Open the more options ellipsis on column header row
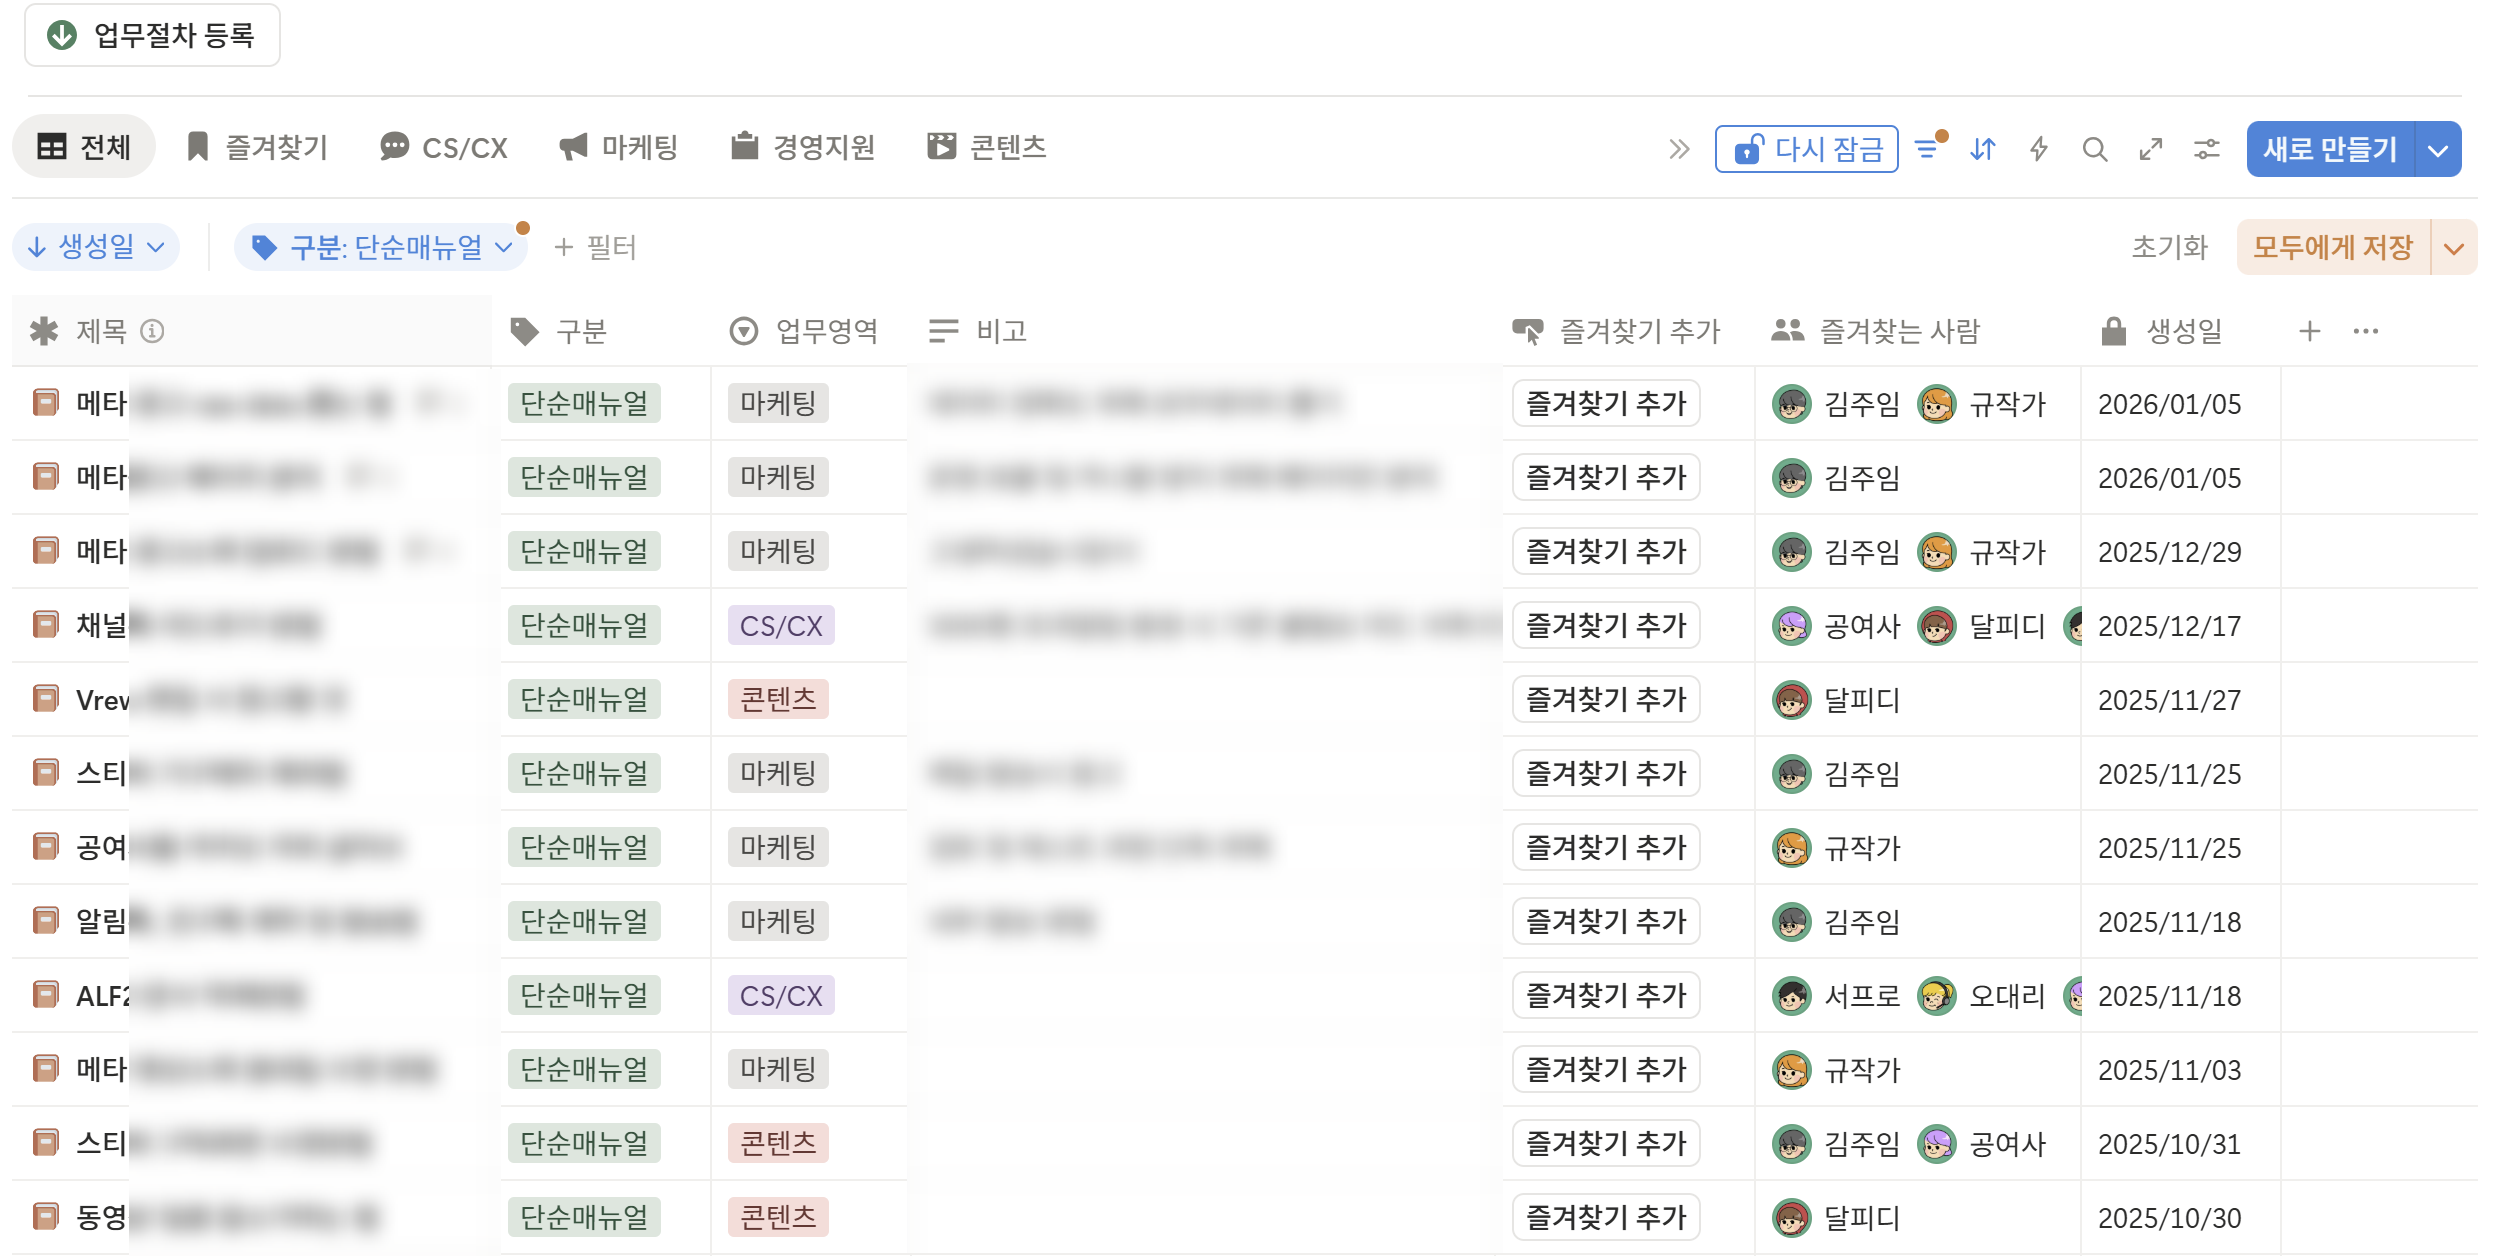The width and height of the screenshot is (2502, 1256). coord(2367,330)
